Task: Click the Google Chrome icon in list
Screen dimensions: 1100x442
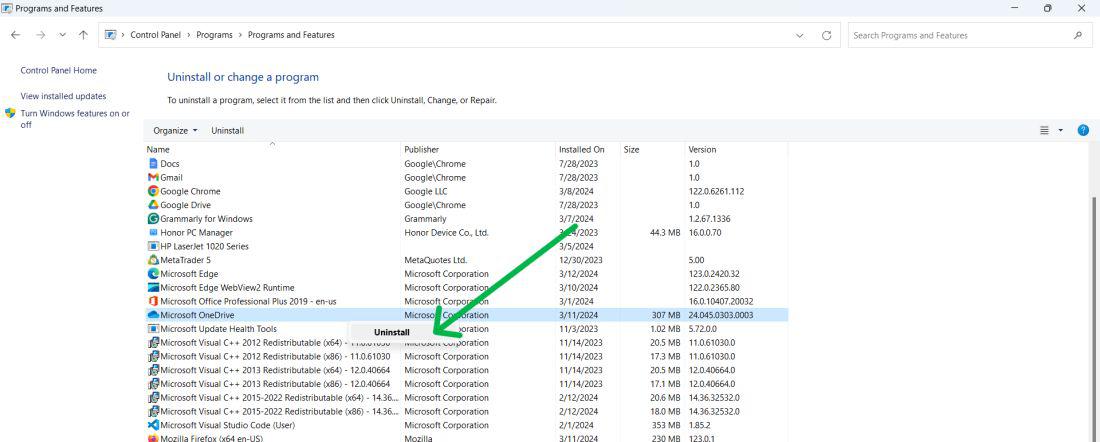Action: coord(154,191)
